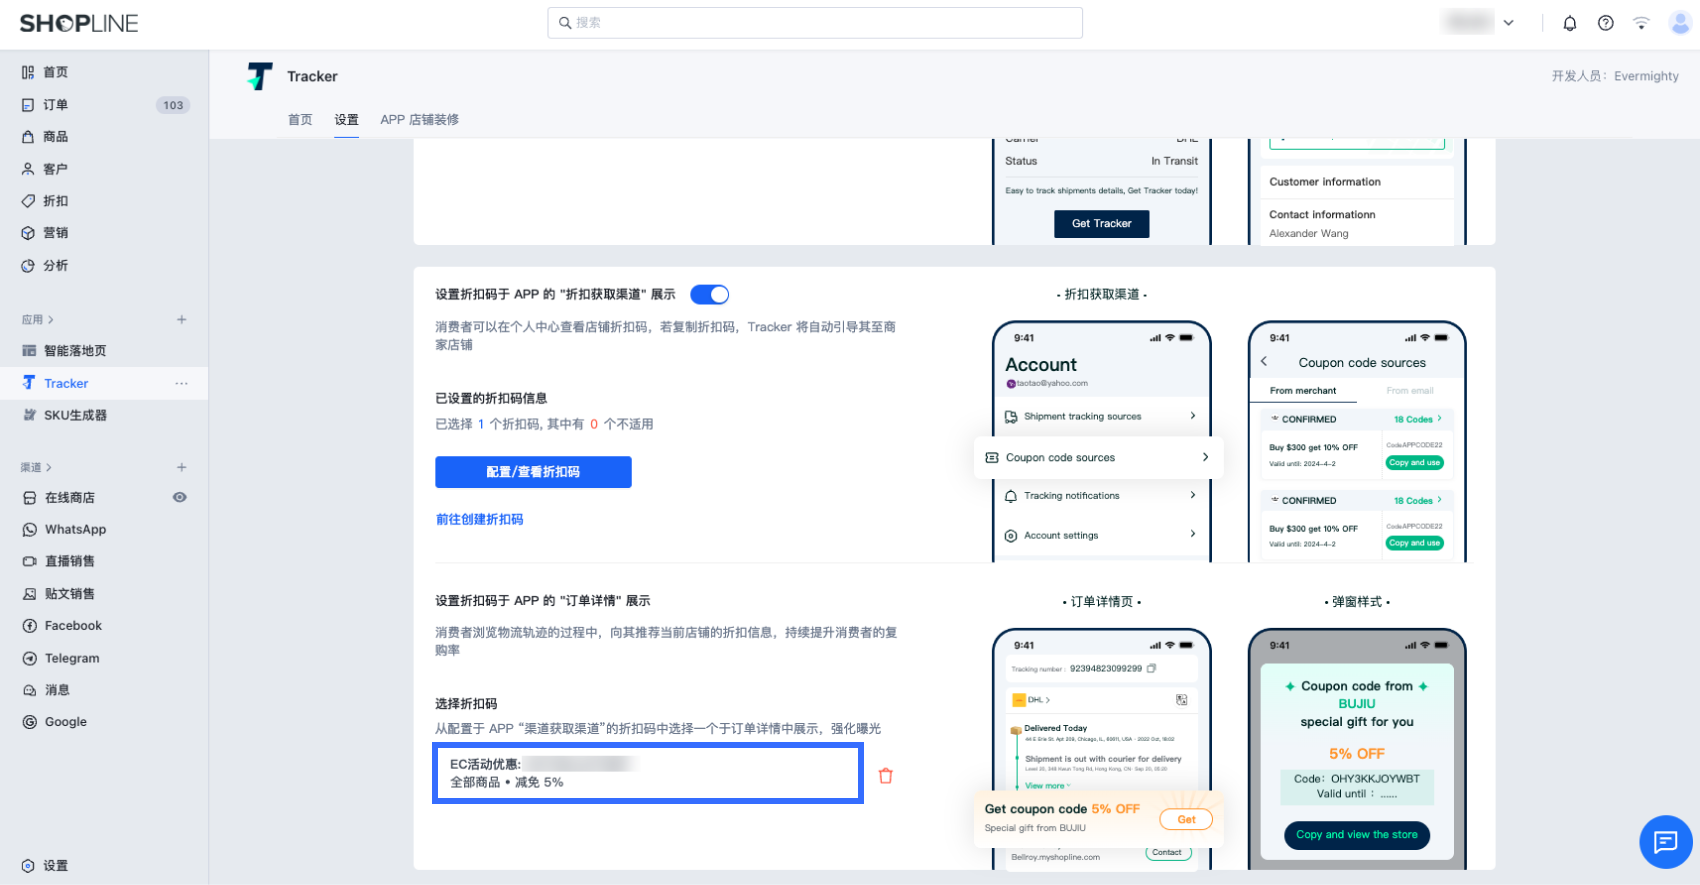1700x885 pixels.
Task: Add a new channel with plus icon
Action: point(181,467)
